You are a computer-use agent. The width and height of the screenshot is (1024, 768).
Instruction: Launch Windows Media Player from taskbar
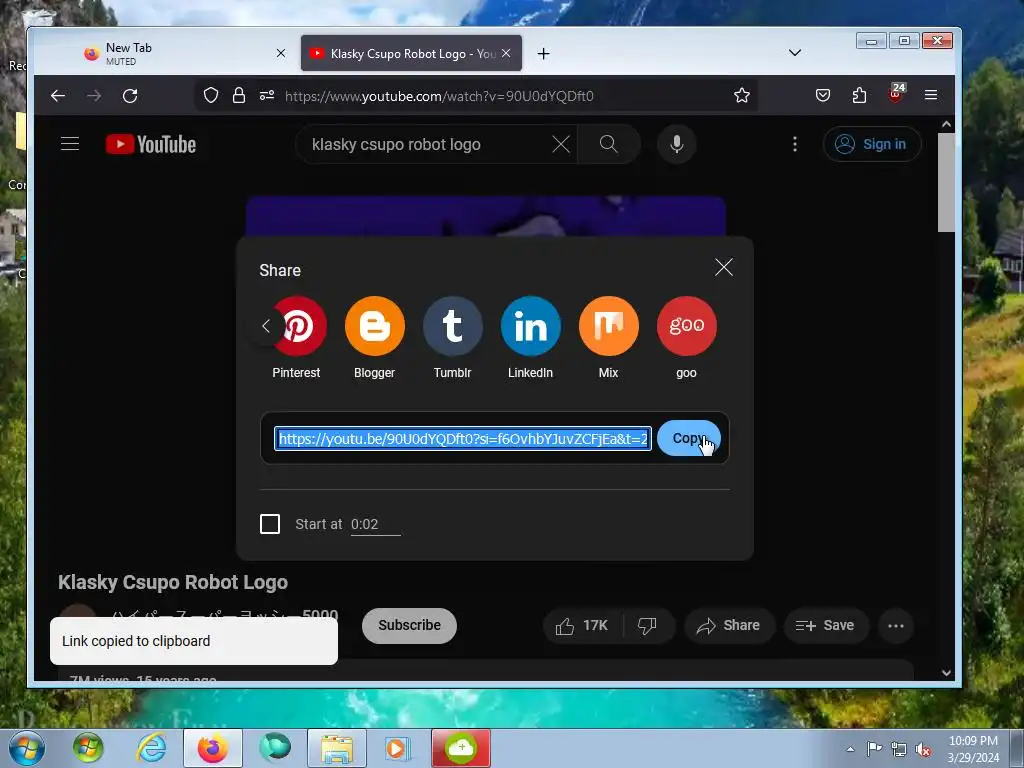[396, 748]
